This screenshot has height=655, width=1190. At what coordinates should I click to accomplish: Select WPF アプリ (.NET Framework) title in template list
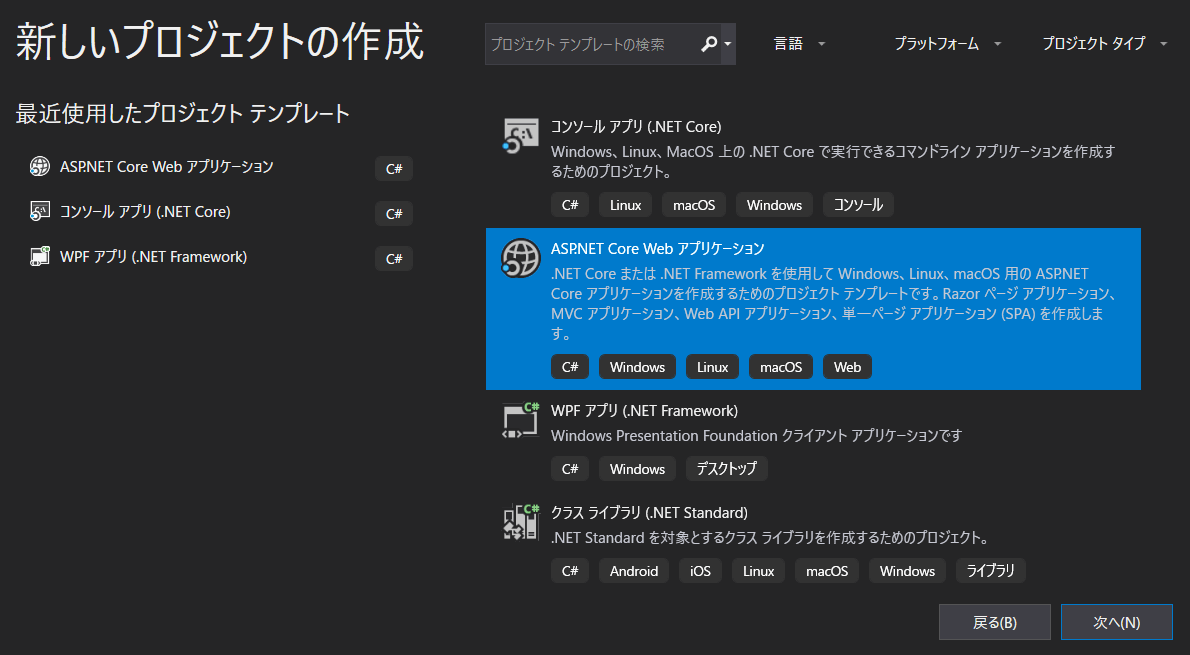644,411
